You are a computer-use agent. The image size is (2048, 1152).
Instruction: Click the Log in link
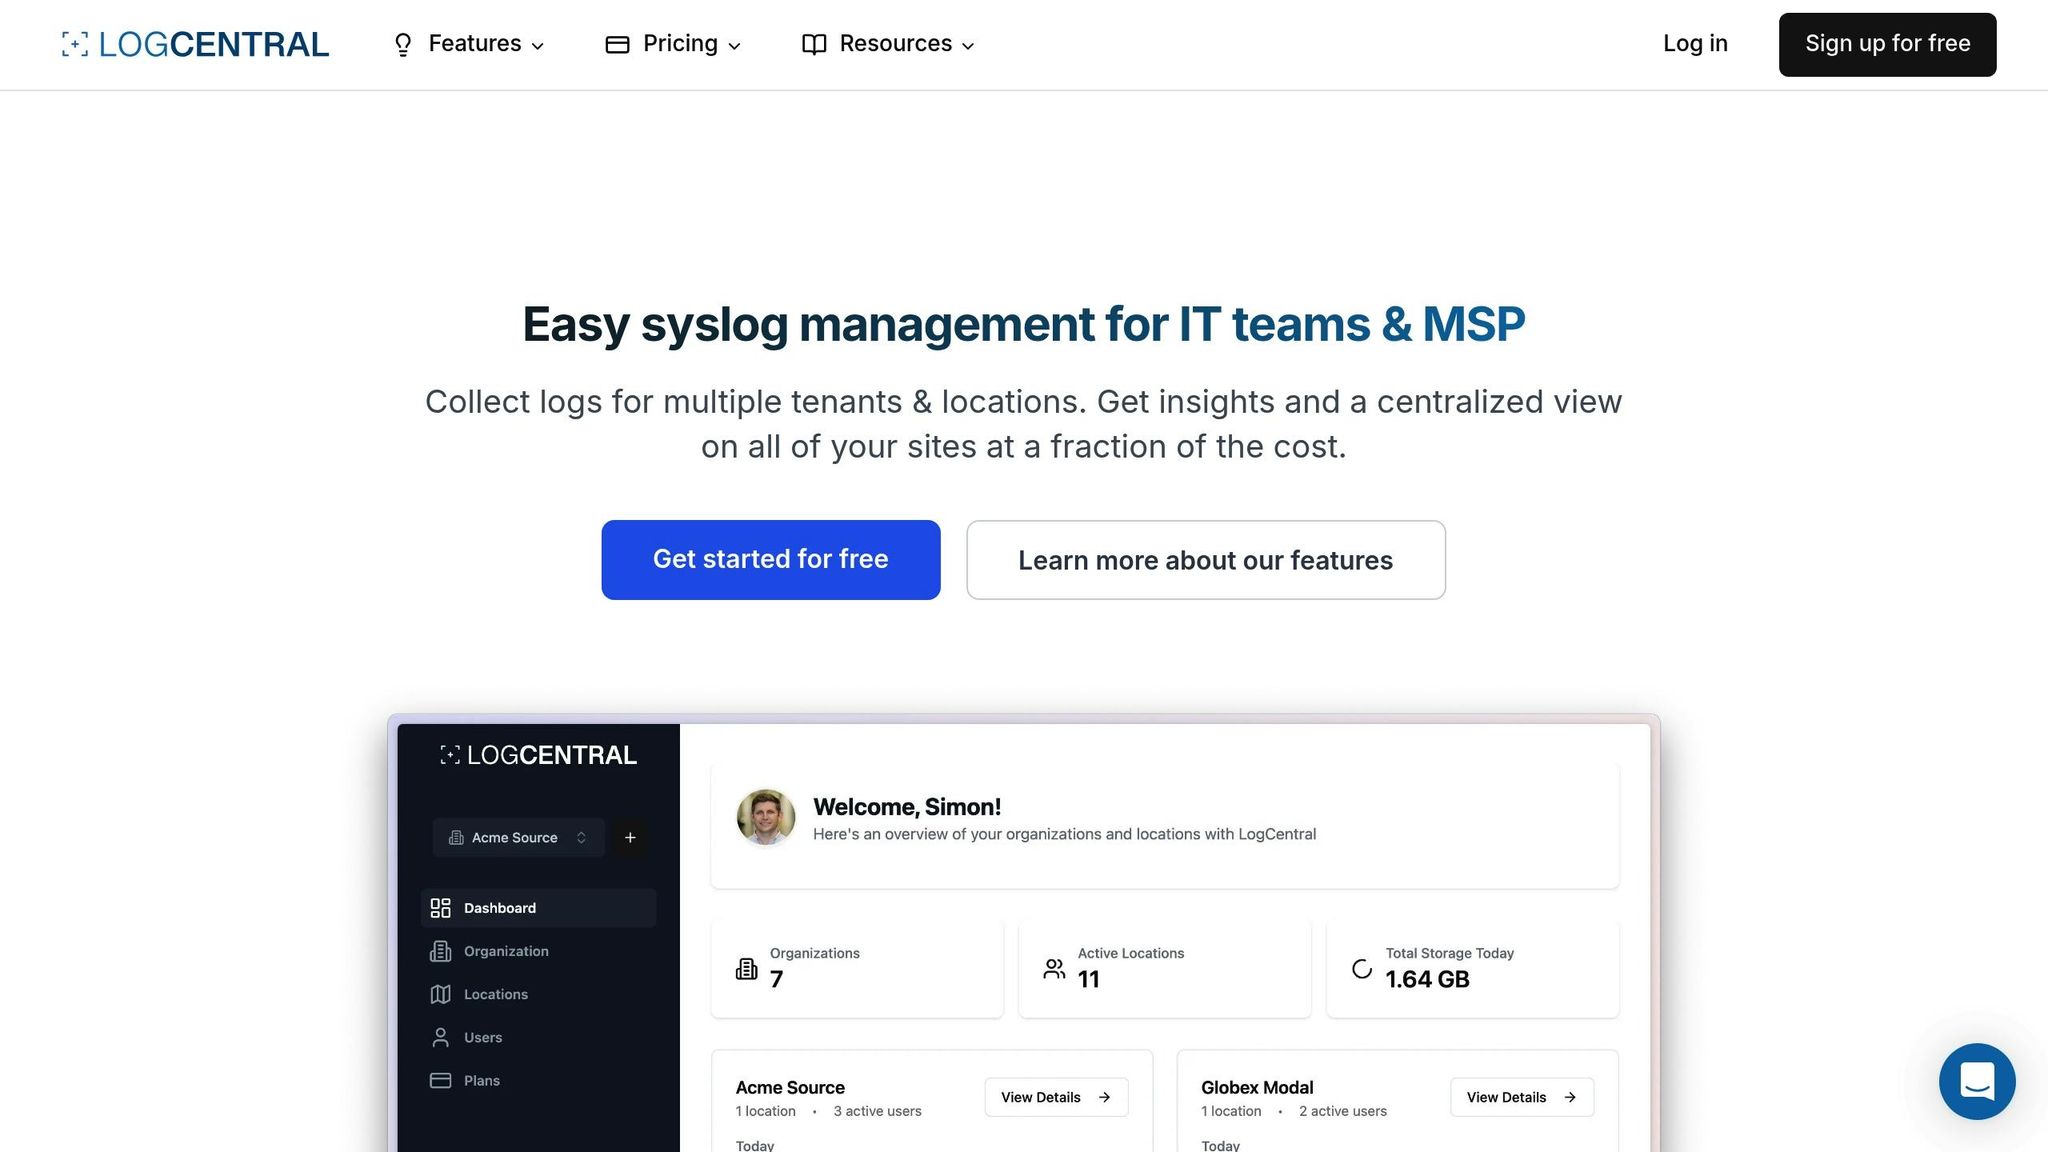[x=1695, y=44]
